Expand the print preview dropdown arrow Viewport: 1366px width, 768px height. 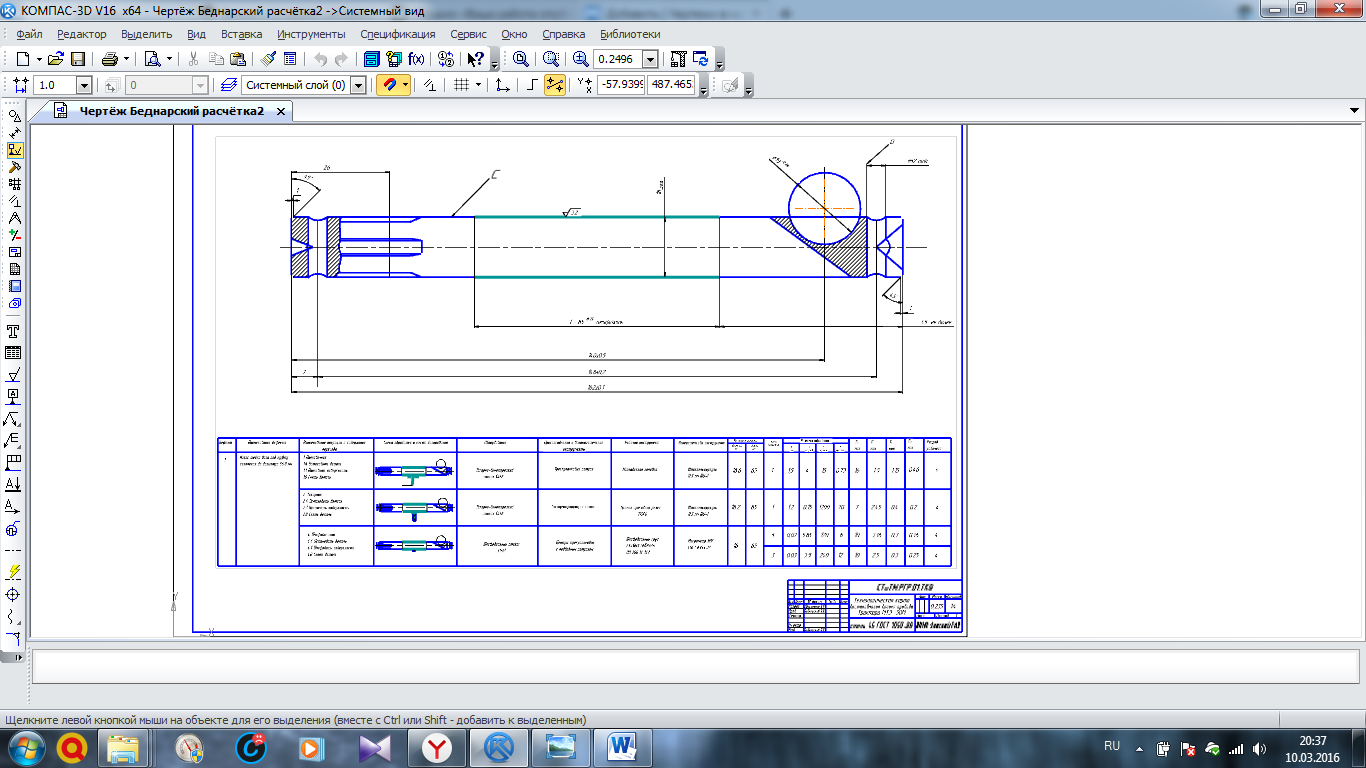point(168,59)
